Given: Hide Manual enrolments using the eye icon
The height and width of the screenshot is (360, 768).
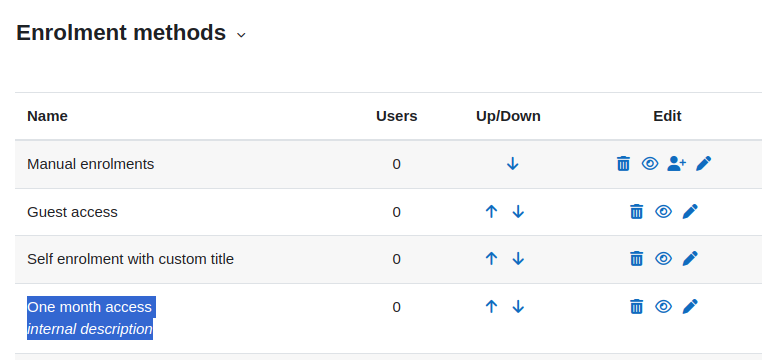Looking at the screenshot, I should click(x=650, y=164).
